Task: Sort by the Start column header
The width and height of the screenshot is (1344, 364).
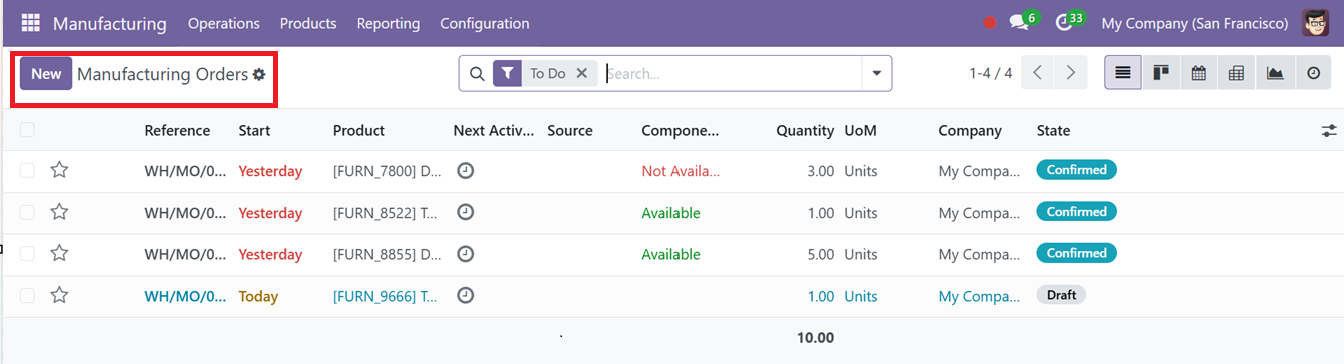Action: tap(254, 130)
